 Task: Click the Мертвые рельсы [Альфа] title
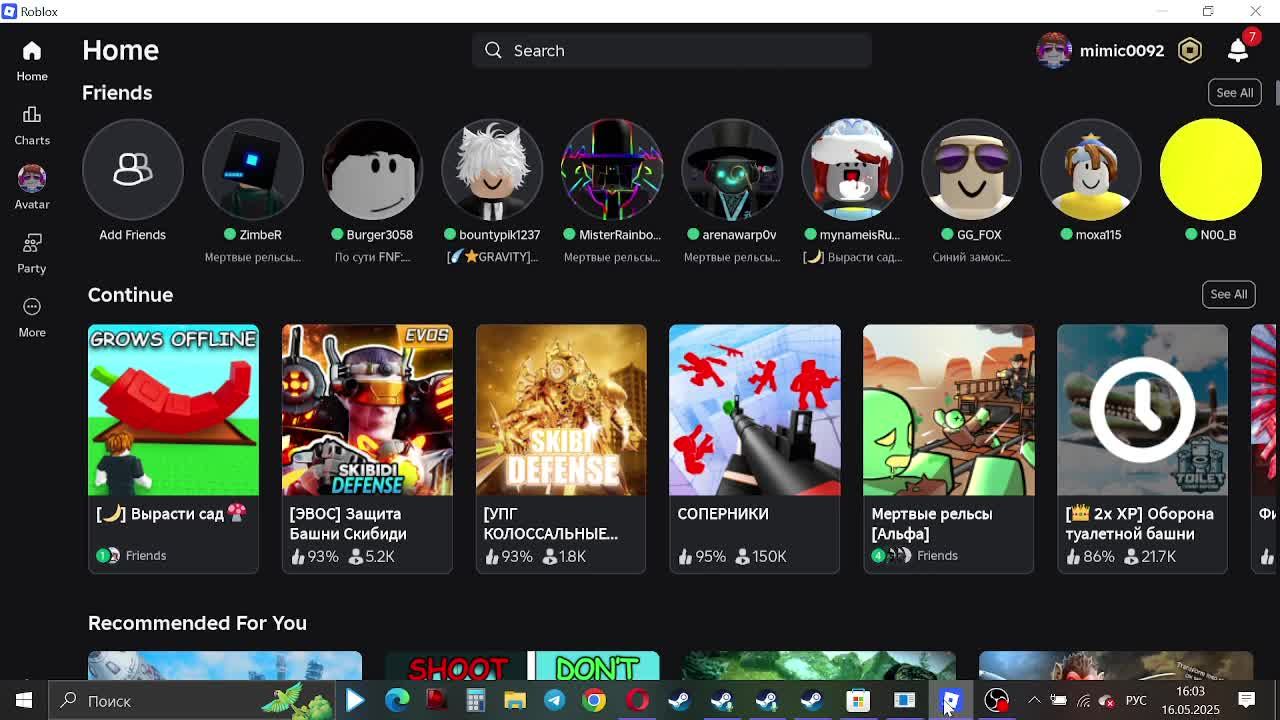click(932, 524)
